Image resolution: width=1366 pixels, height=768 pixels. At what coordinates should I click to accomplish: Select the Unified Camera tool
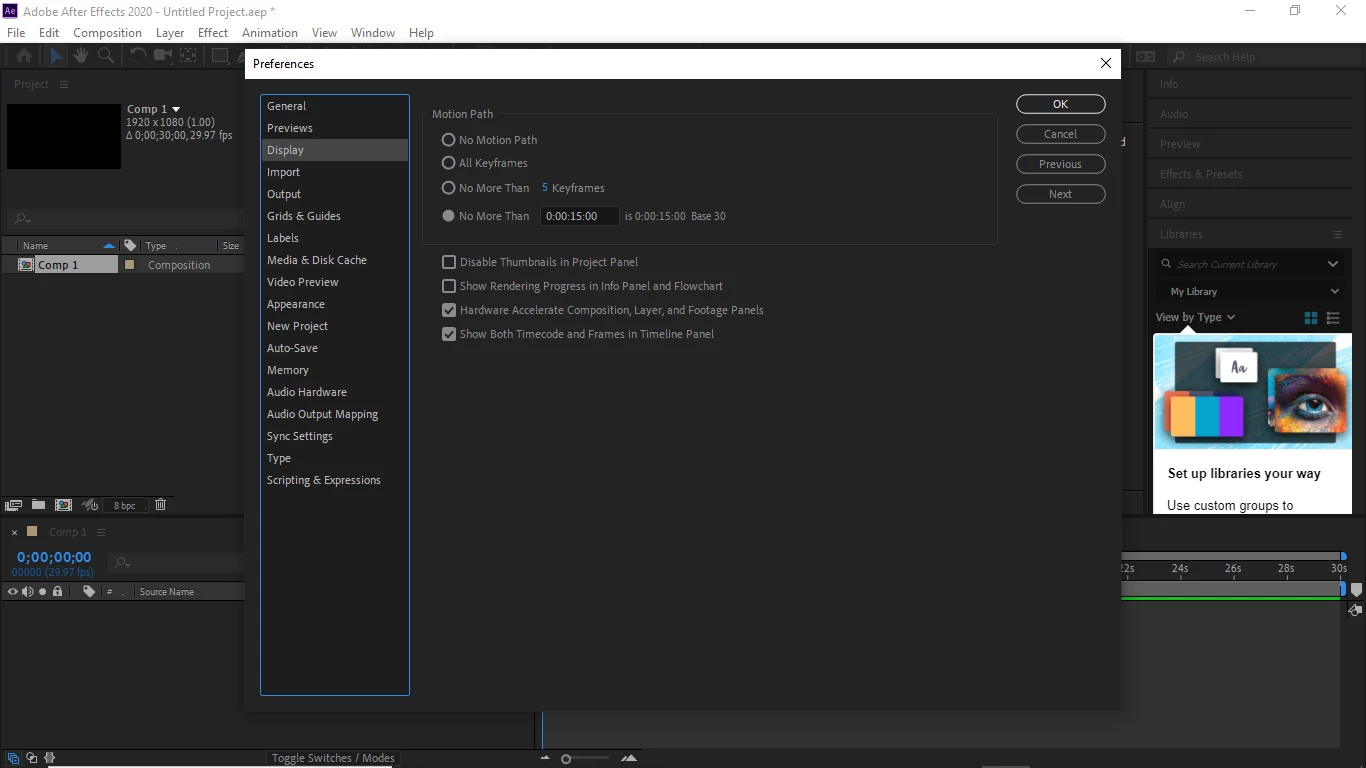tap(162, 56)
